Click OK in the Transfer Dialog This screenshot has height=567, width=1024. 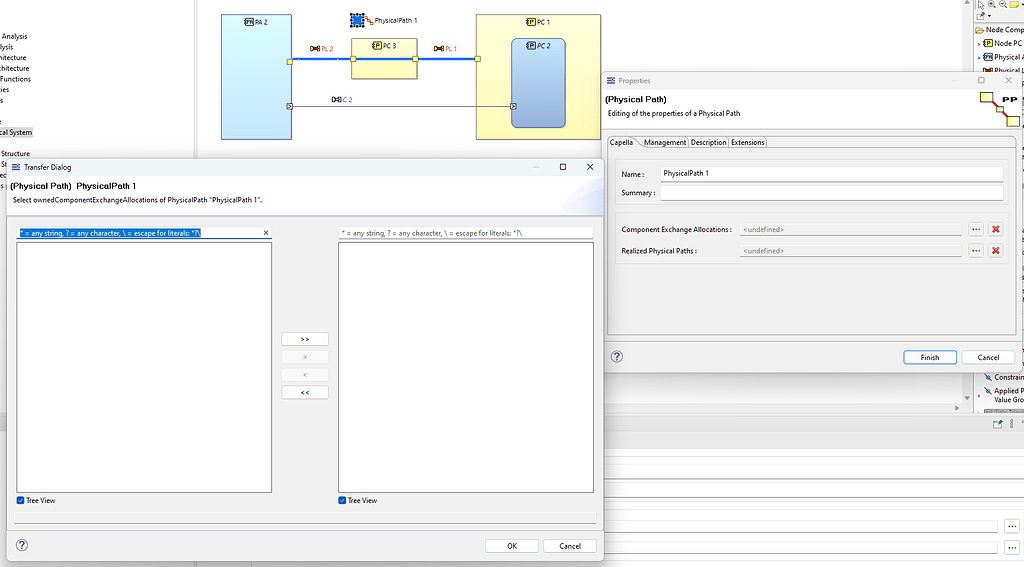512,546
